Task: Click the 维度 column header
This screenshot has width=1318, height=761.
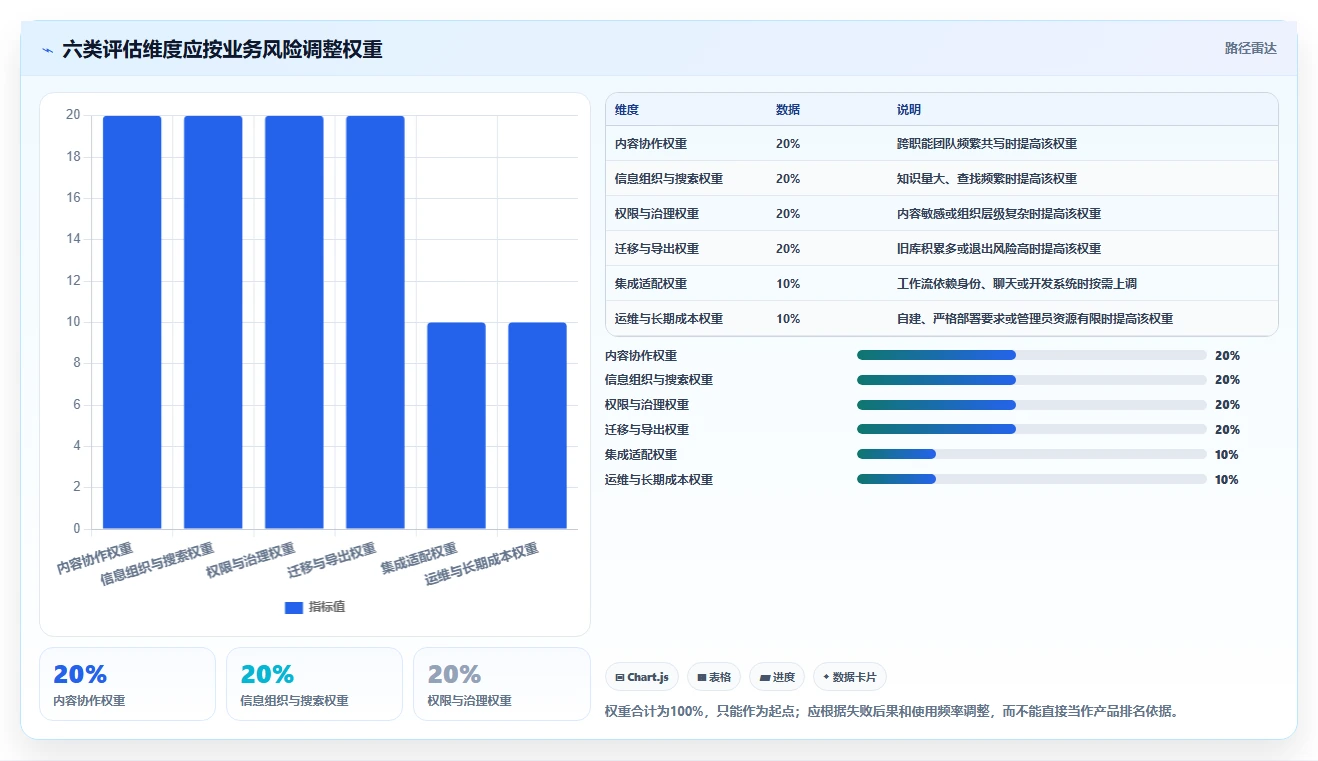Action: coord(627,110)
